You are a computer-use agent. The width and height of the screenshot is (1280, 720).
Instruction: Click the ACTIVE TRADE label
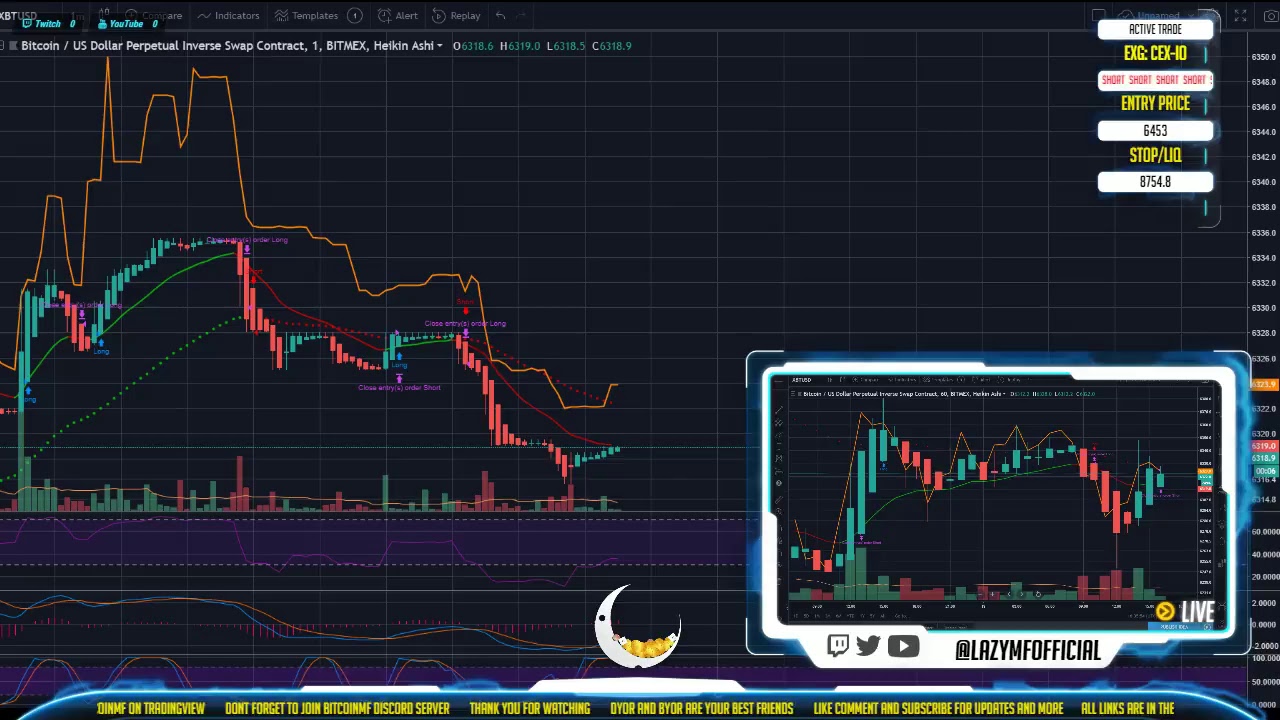(1155, 29)
